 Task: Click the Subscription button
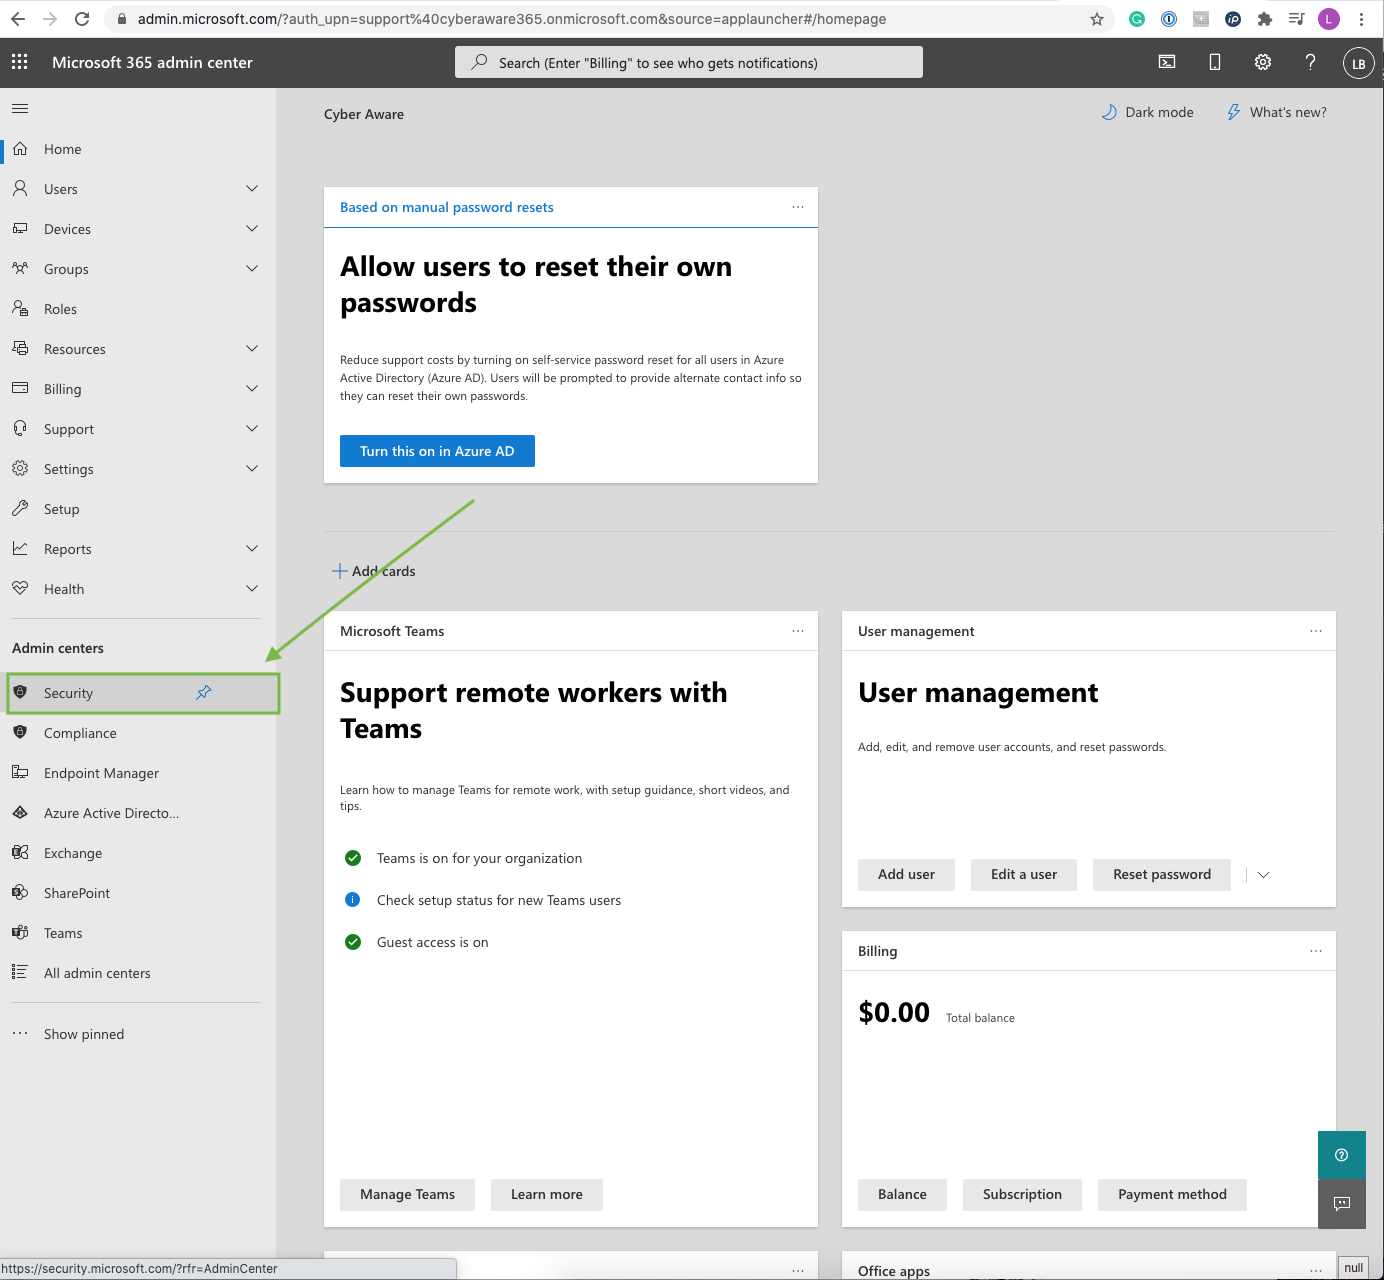click(x=1022, y=1194)
